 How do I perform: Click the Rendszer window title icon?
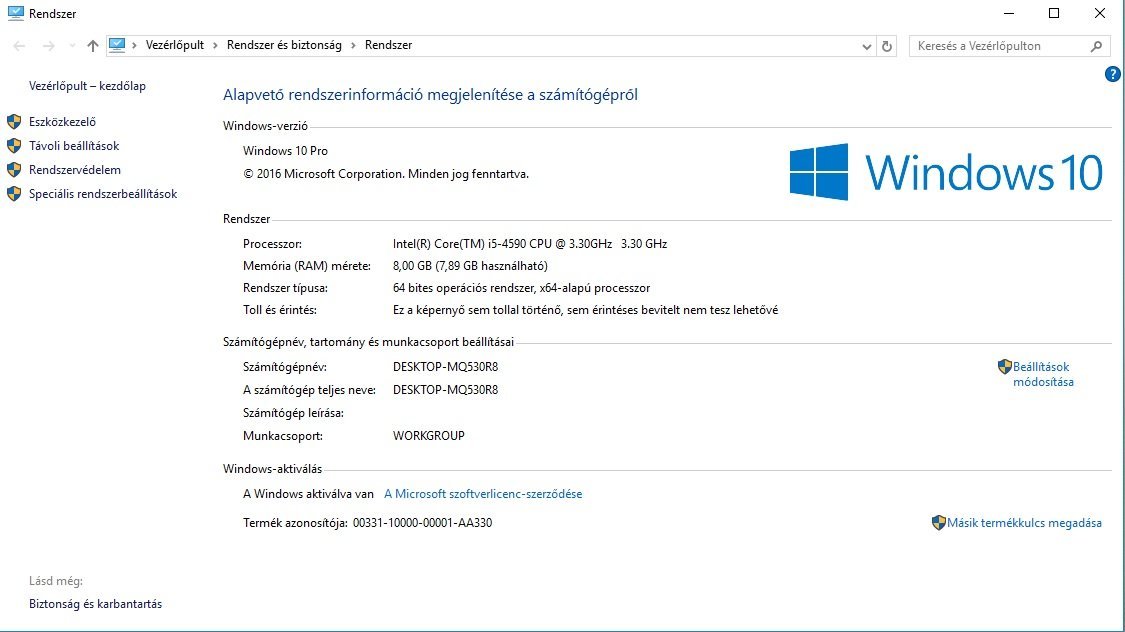(x=15, y=13)
